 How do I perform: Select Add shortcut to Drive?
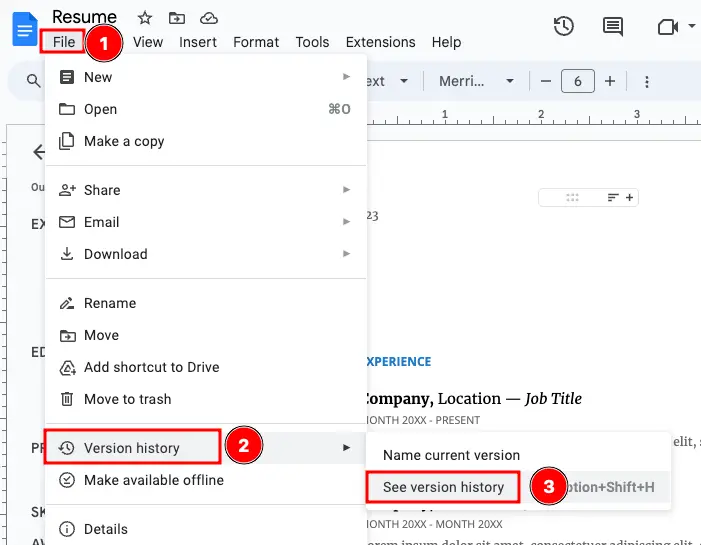(206, 367)
